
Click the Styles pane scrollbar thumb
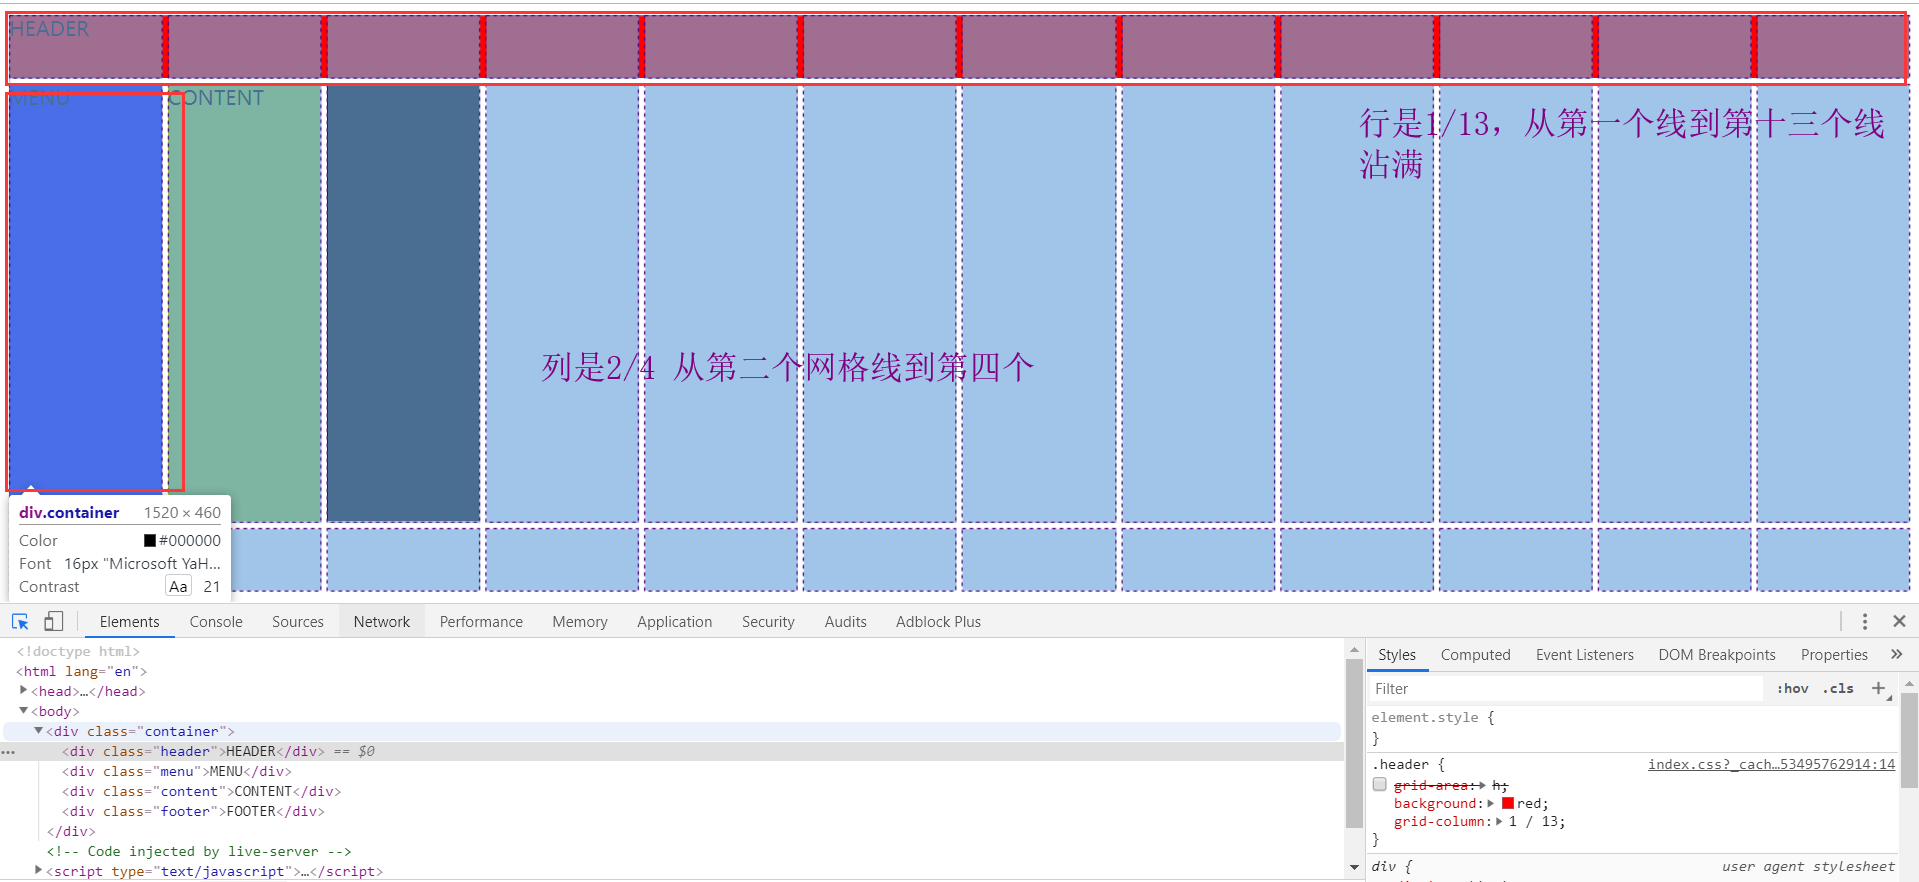point(1909,741)
